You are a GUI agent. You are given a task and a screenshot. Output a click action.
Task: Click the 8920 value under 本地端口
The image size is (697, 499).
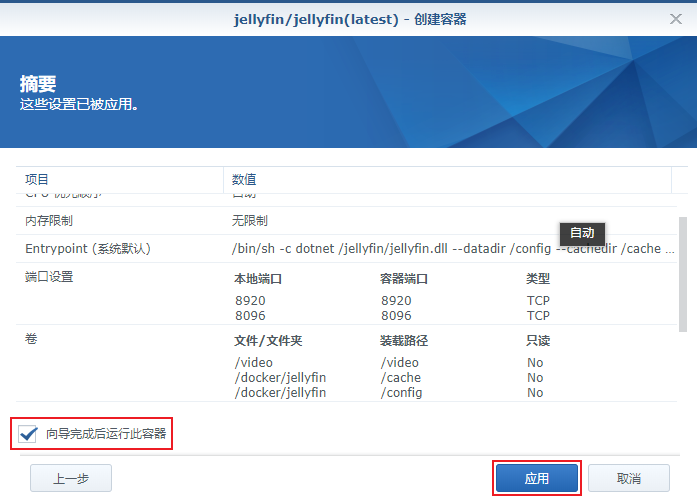[x=249, y=300]
